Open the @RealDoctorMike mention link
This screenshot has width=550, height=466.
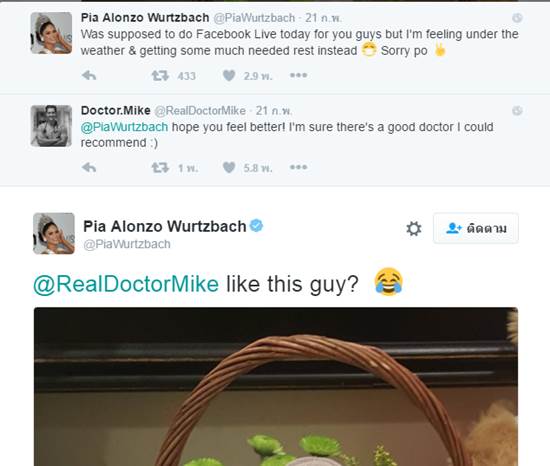(126, 284)
